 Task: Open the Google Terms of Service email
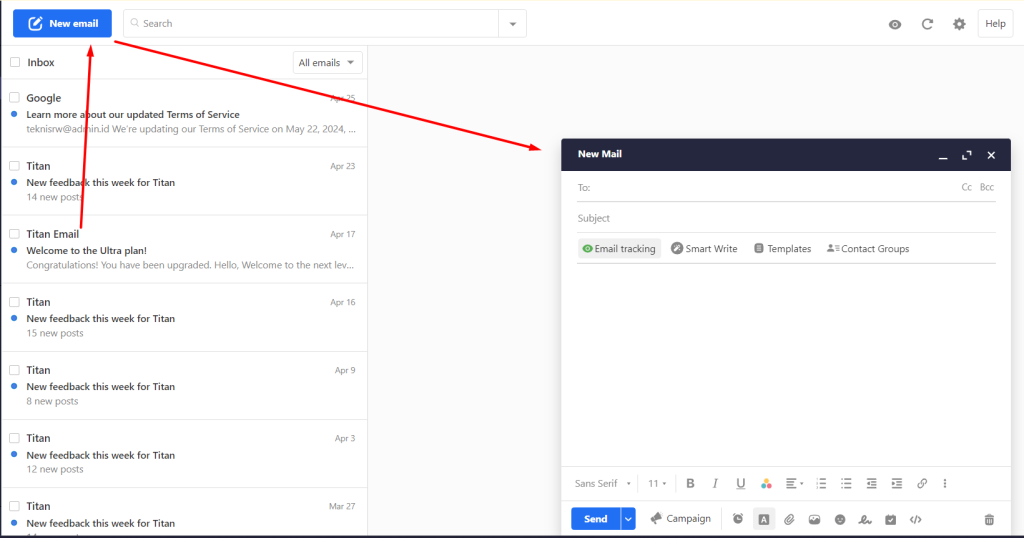(184, 114)
